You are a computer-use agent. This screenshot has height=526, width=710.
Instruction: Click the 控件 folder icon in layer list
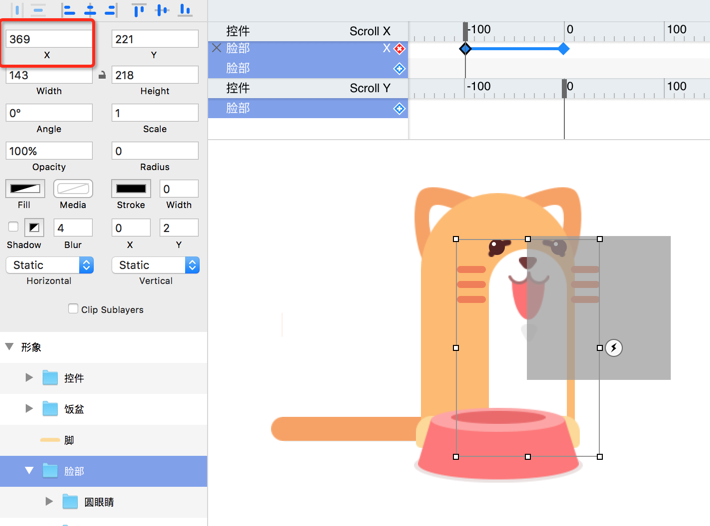coord(50,378)
